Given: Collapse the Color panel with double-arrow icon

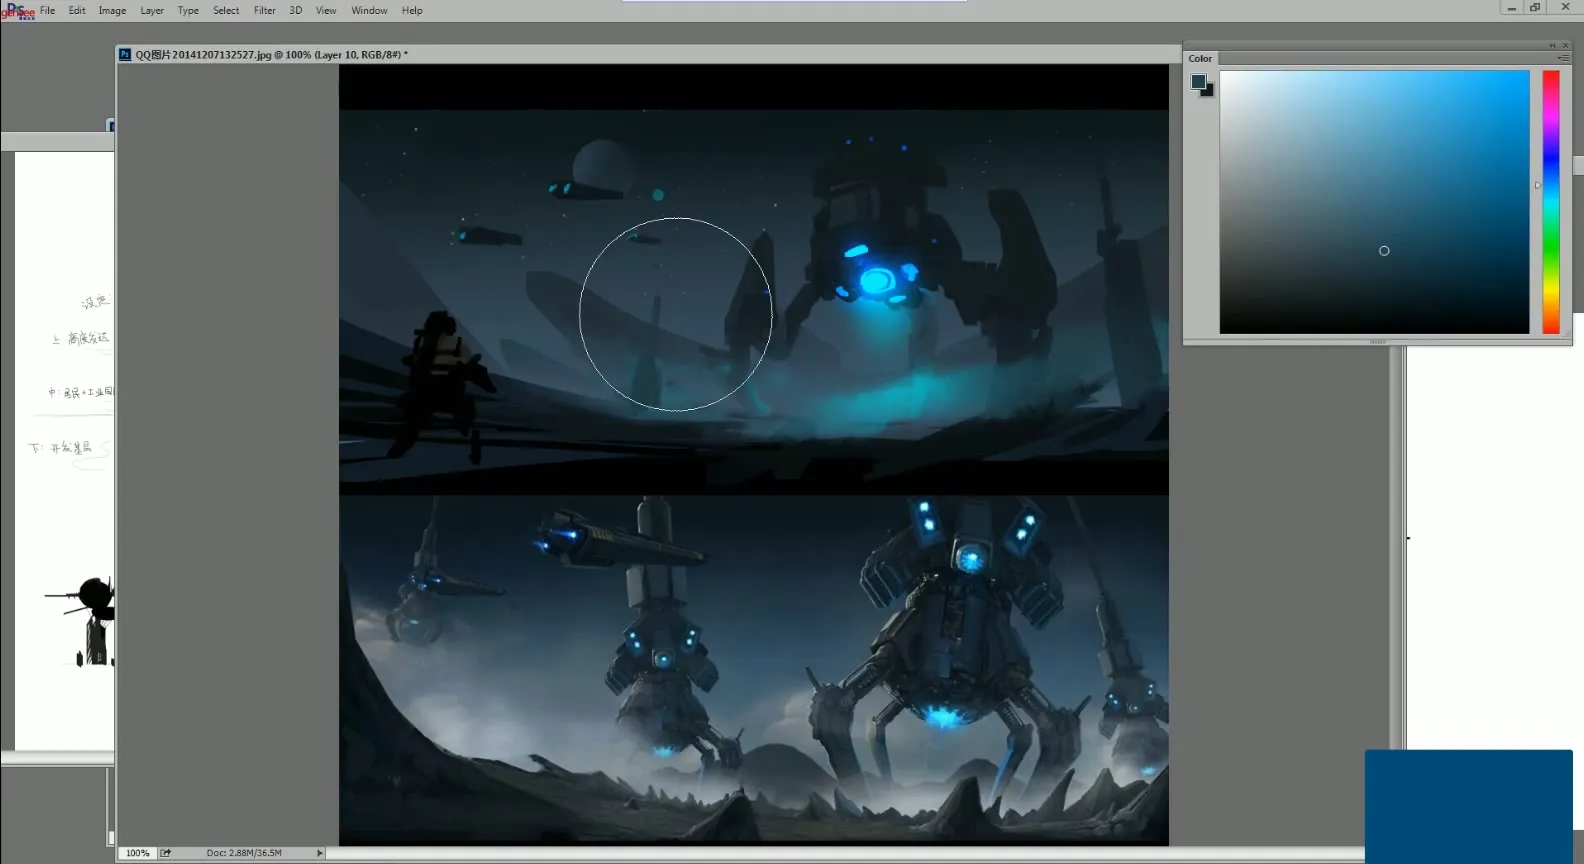Looking at the screenshot, I should [x=1552, y=45].
